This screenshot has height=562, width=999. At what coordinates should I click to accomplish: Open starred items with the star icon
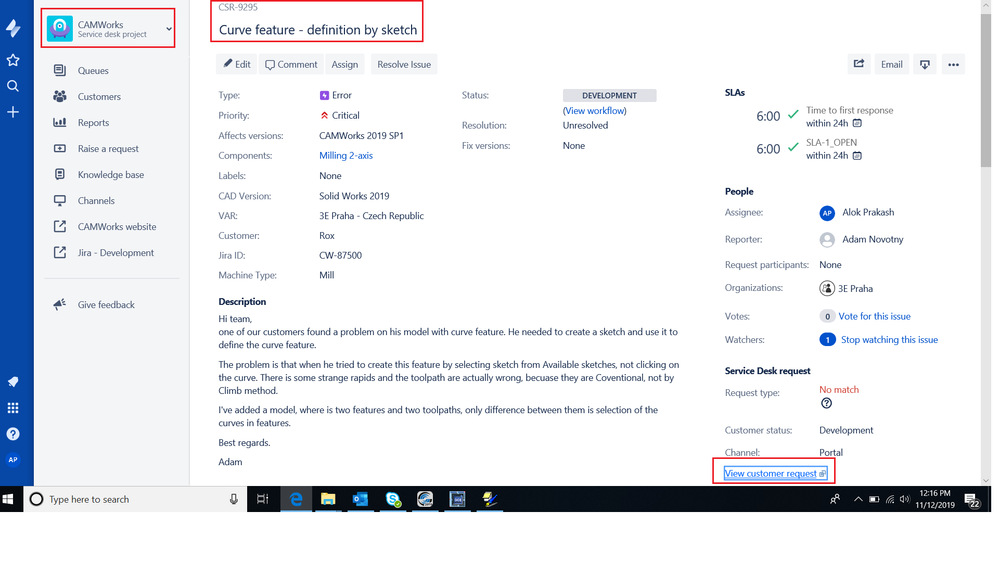[13, 60]
